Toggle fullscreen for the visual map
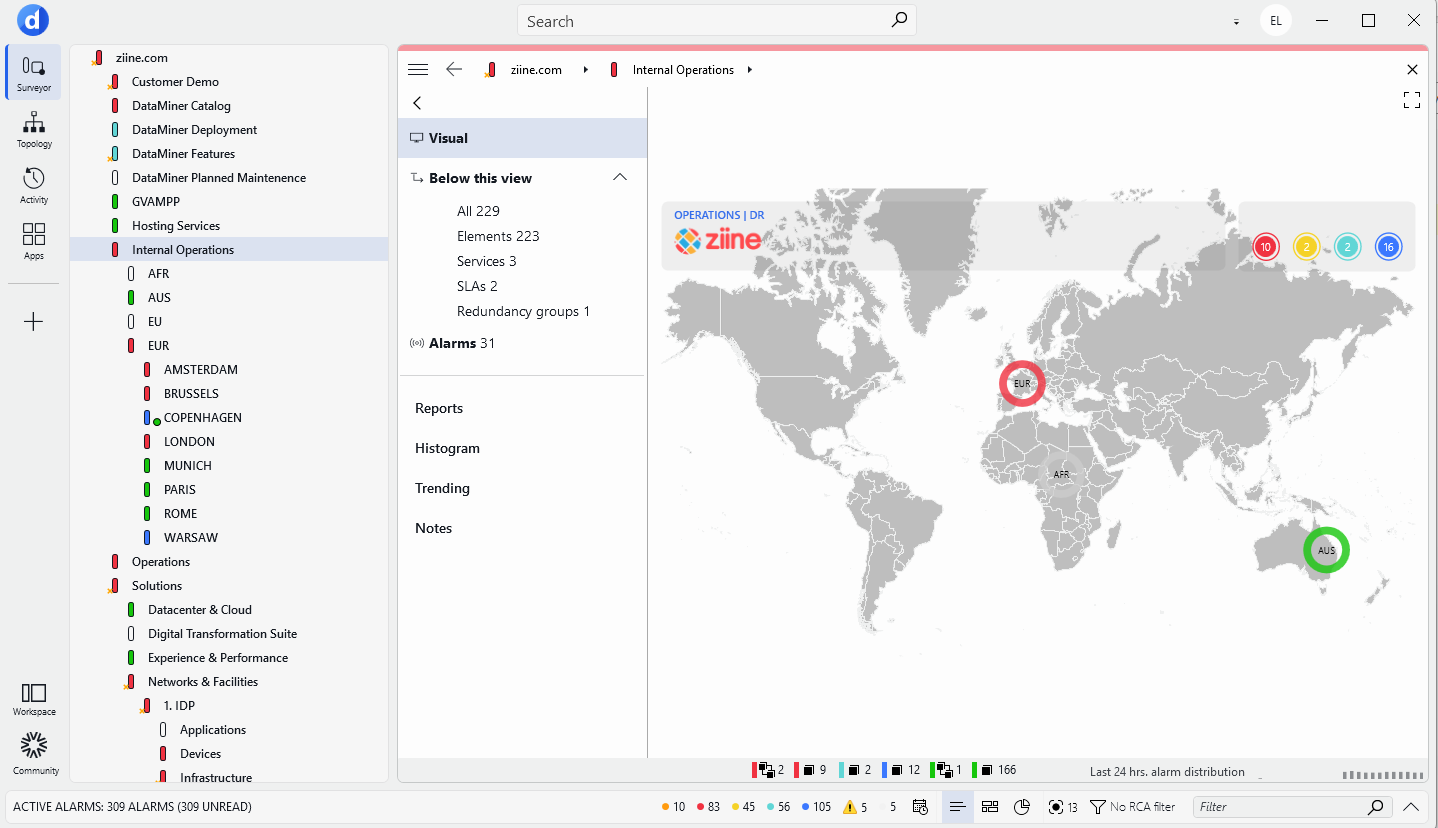The image size is (1438, 828). (1411, 100)
